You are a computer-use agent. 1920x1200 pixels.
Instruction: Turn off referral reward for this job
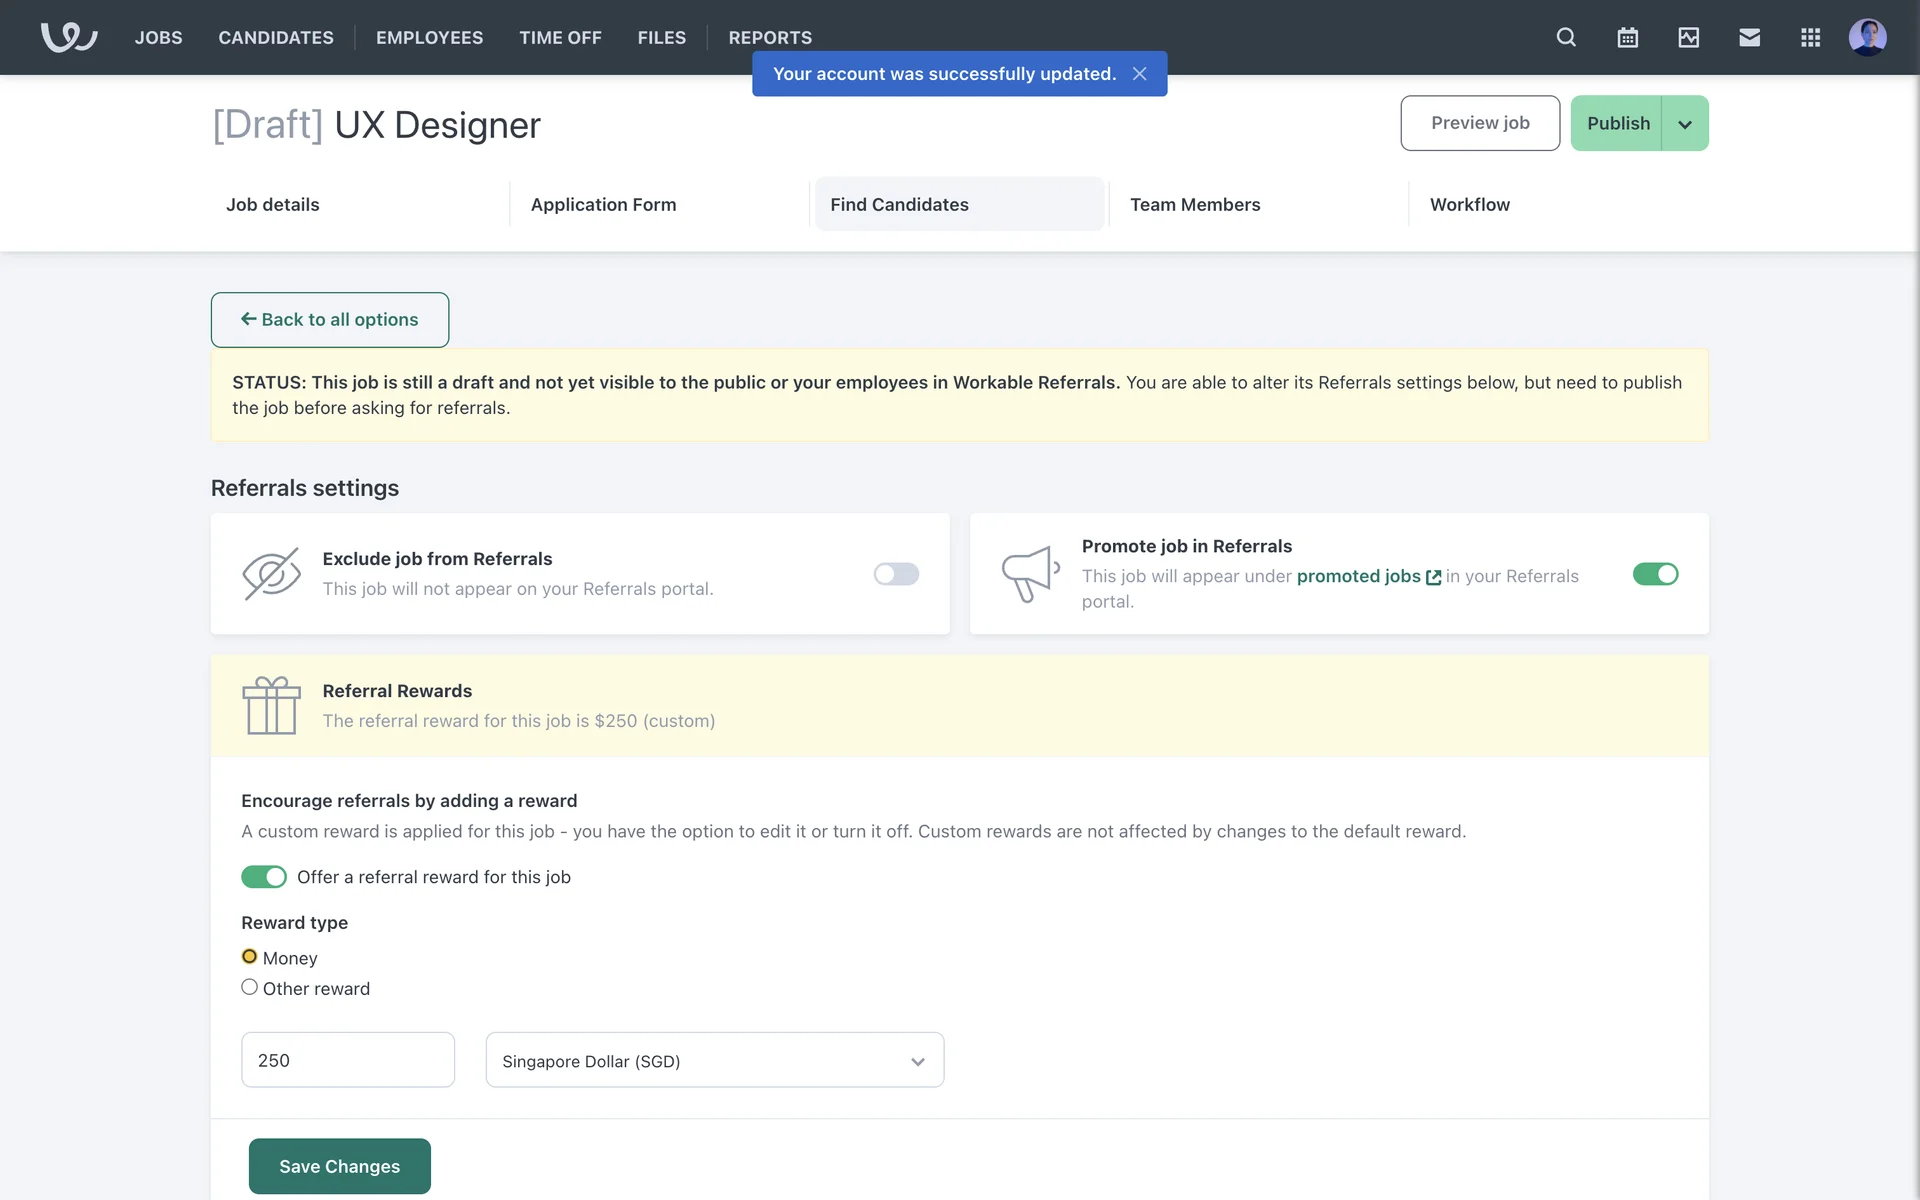264,877
